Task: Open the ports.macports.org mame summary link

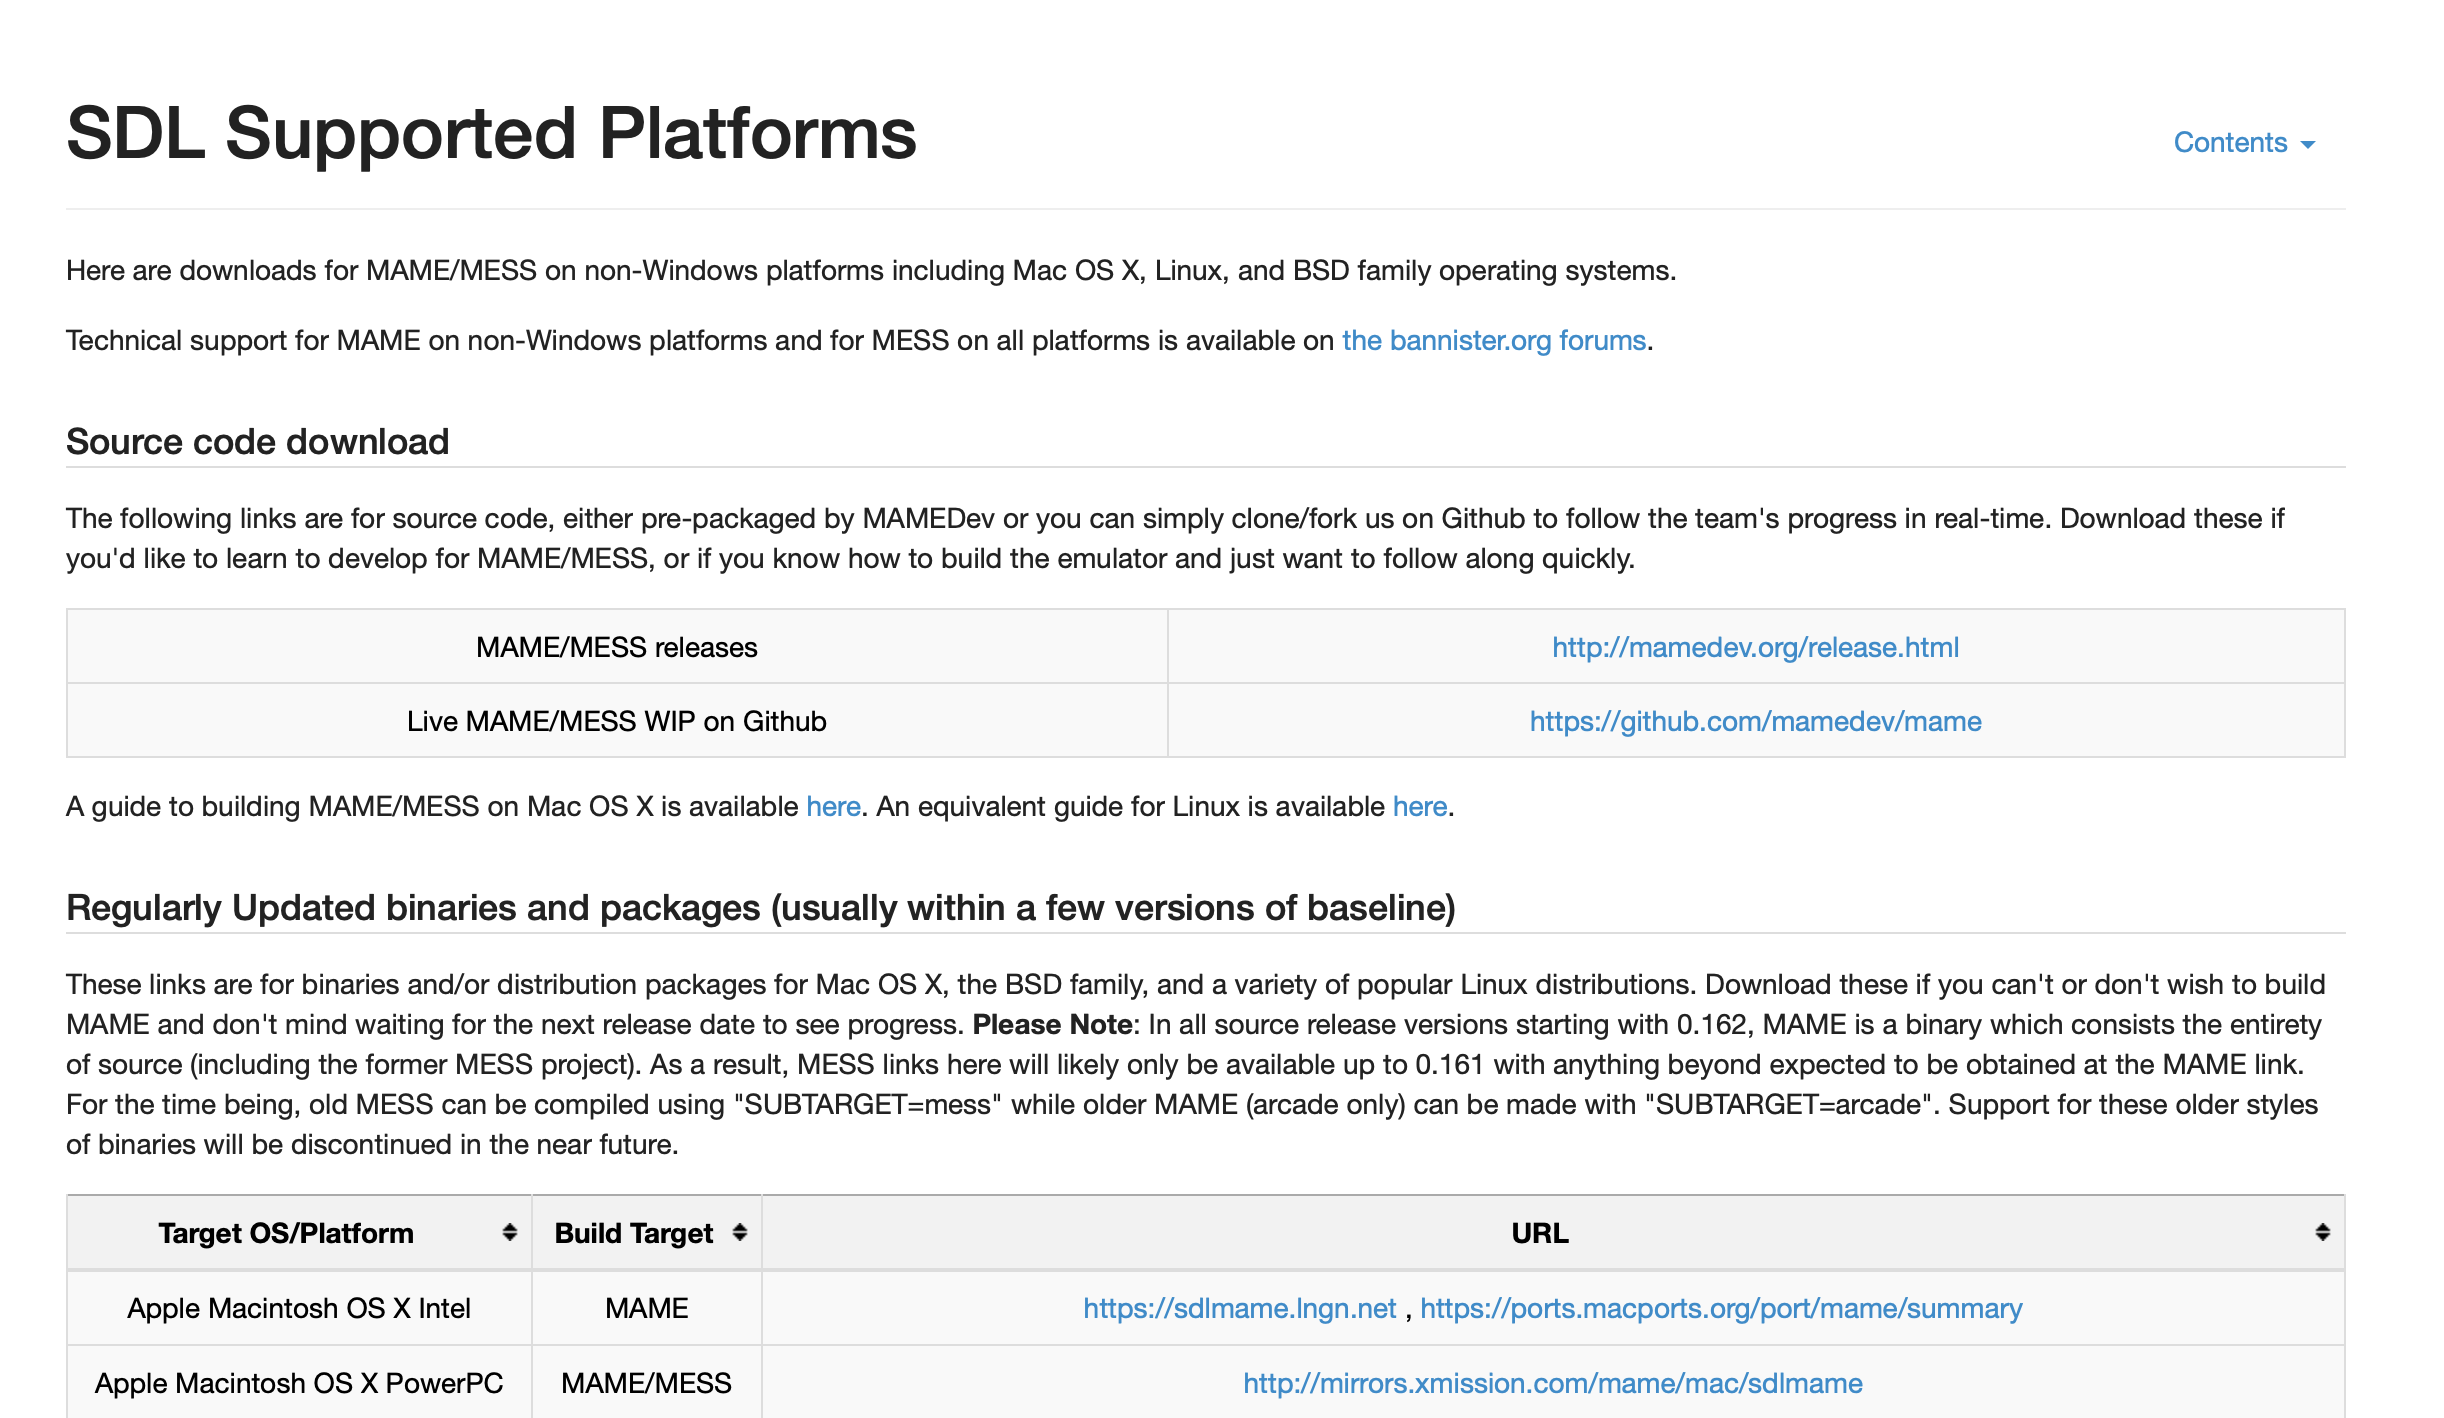Action: coord(1721,1309)
